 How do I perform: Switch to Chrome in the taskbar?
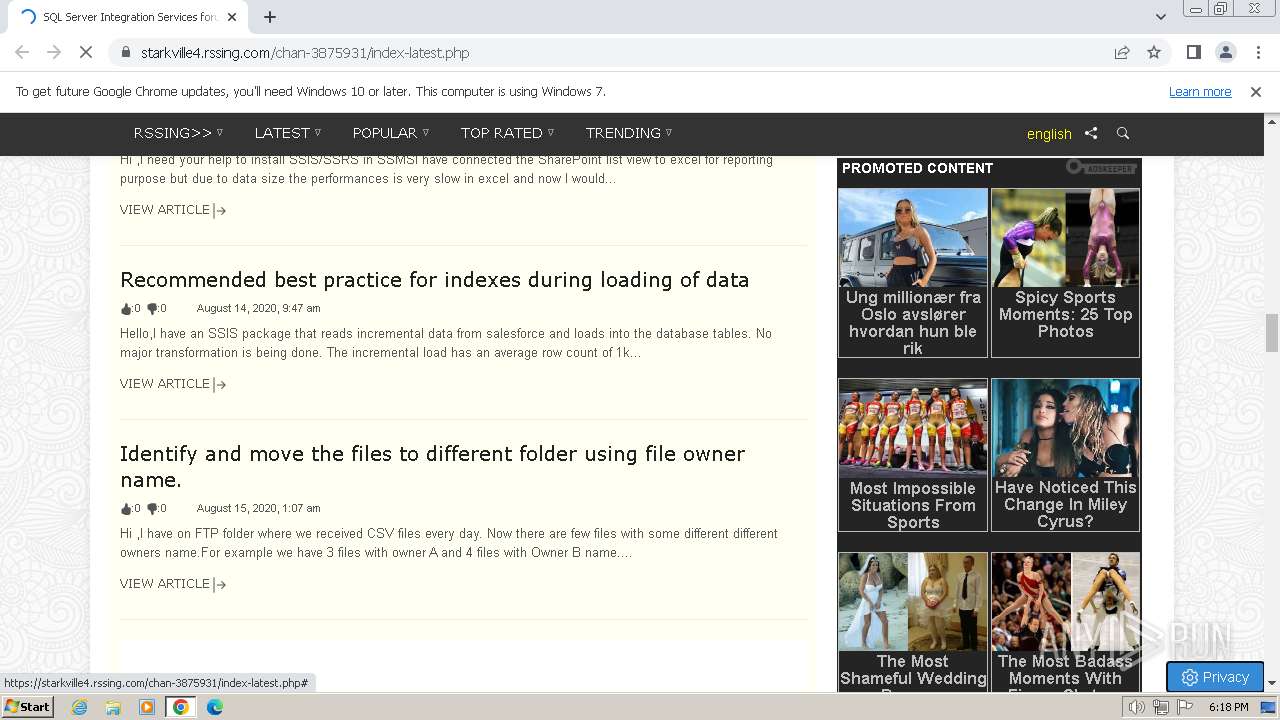pyautogui.click(x=181, y=707)
